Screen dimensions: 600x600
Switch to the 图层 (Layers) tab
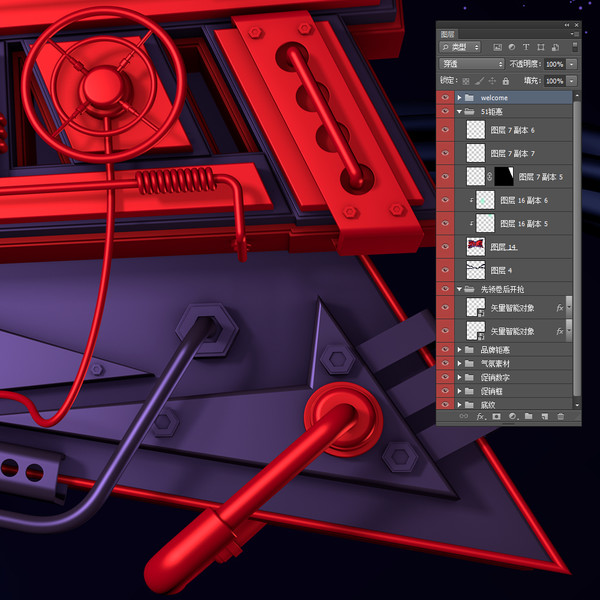[447, 34]
